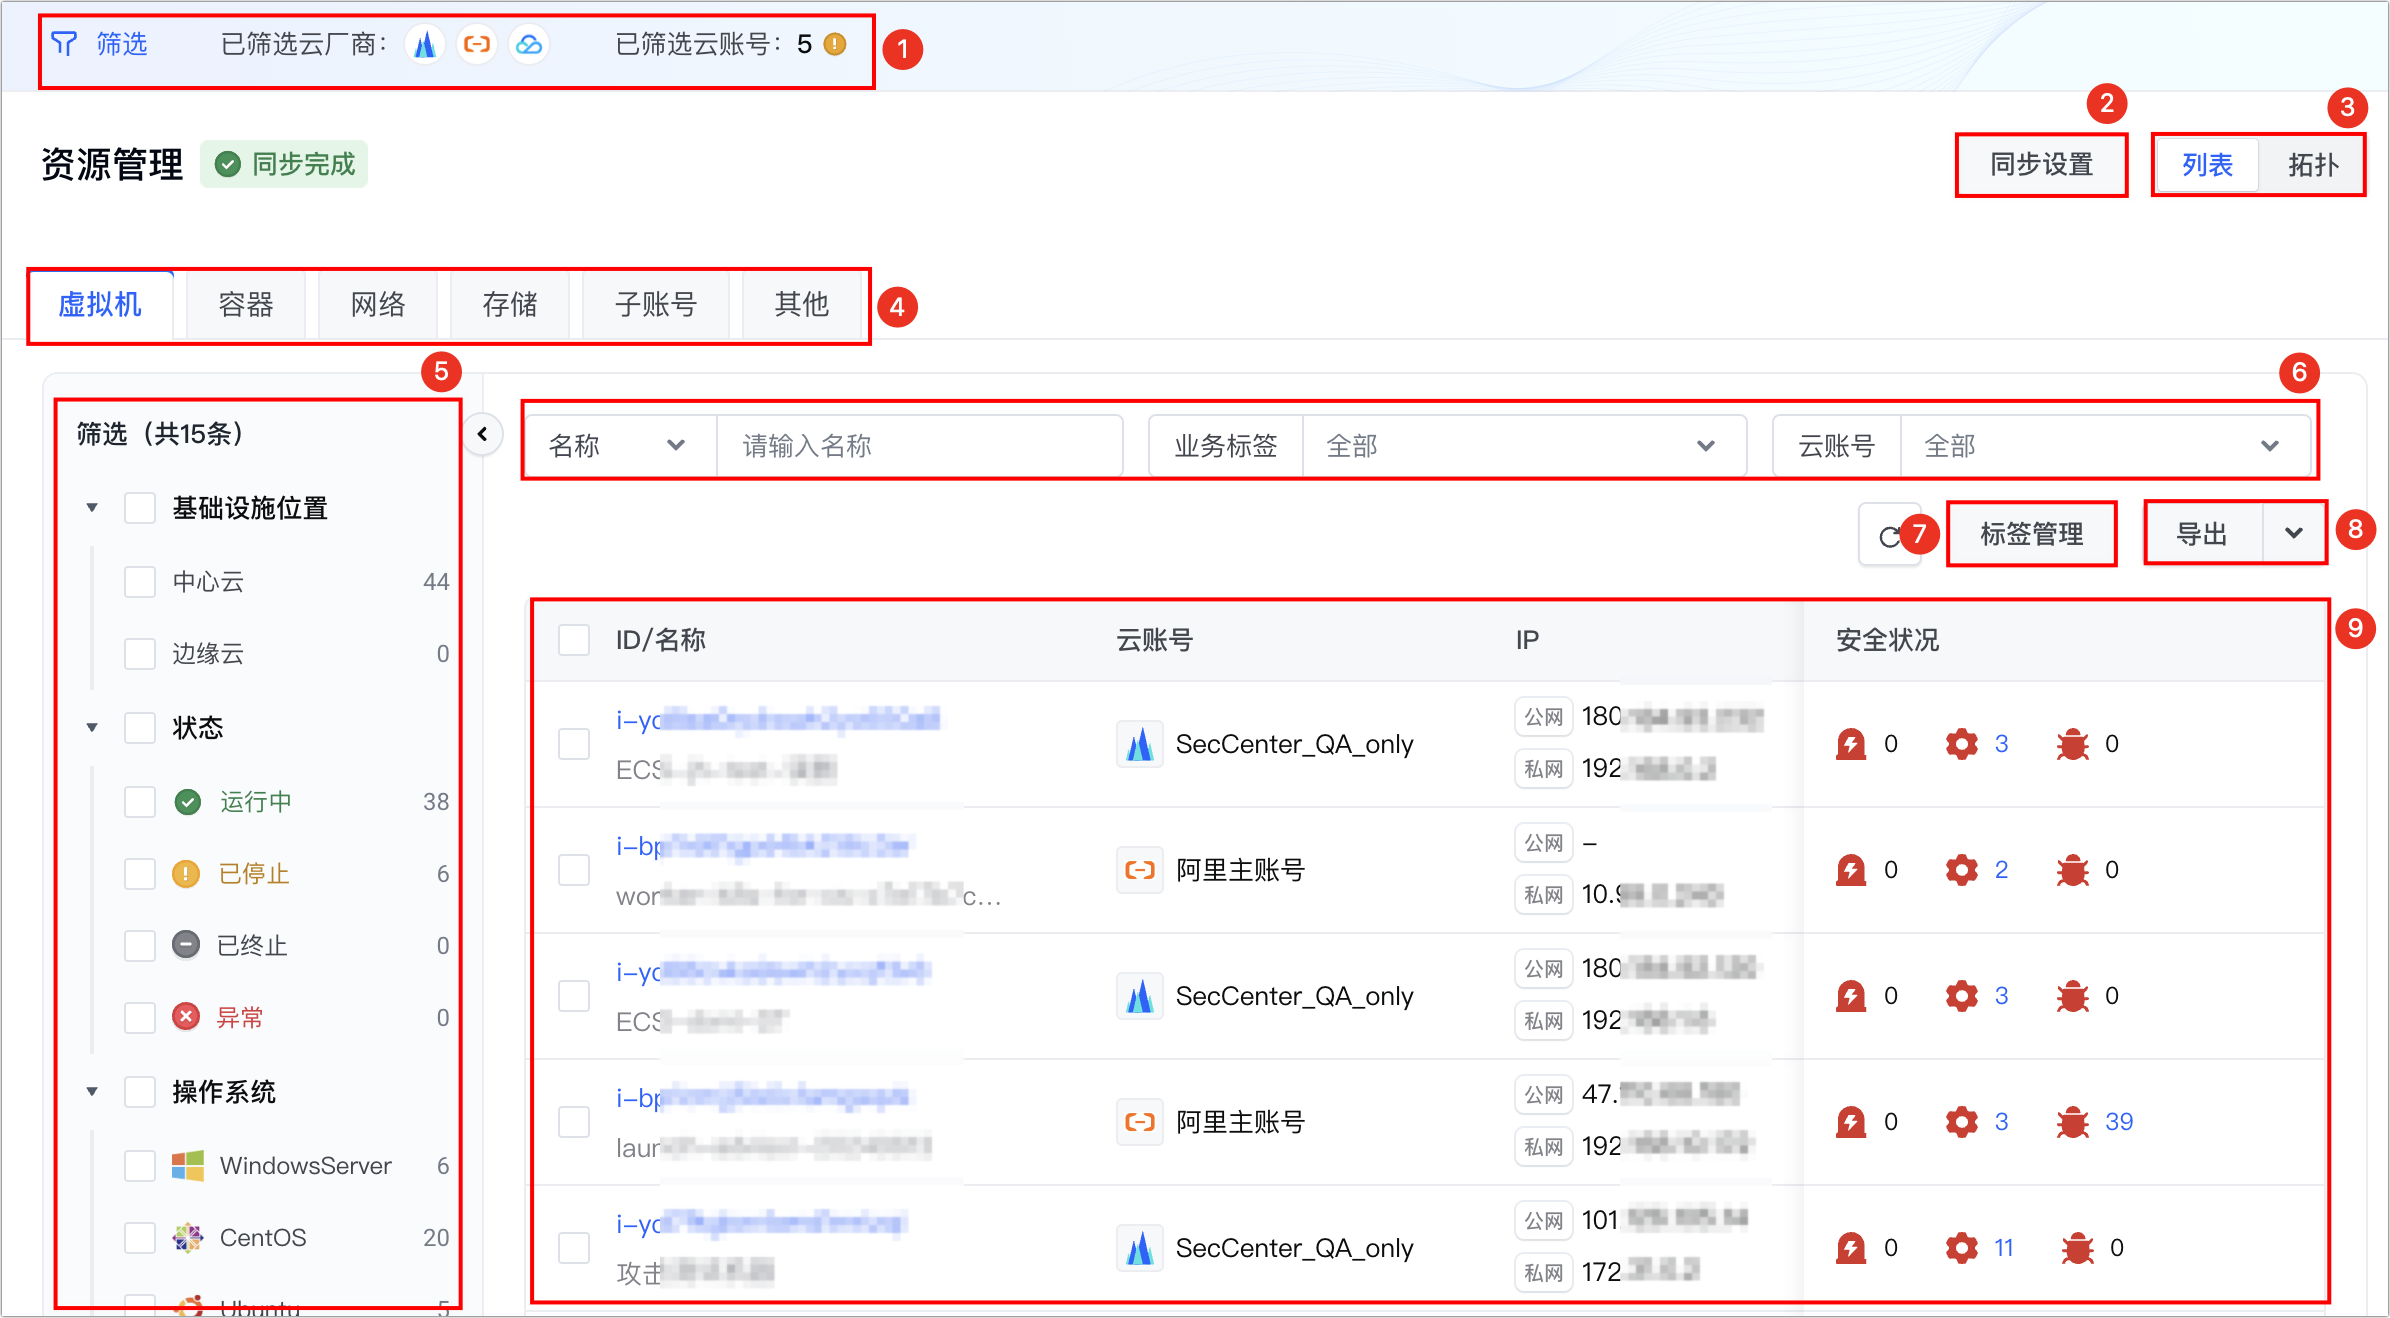2390x1318 pixels.
Task: Switch to the 网络 tab
Action: coord(378,305)
